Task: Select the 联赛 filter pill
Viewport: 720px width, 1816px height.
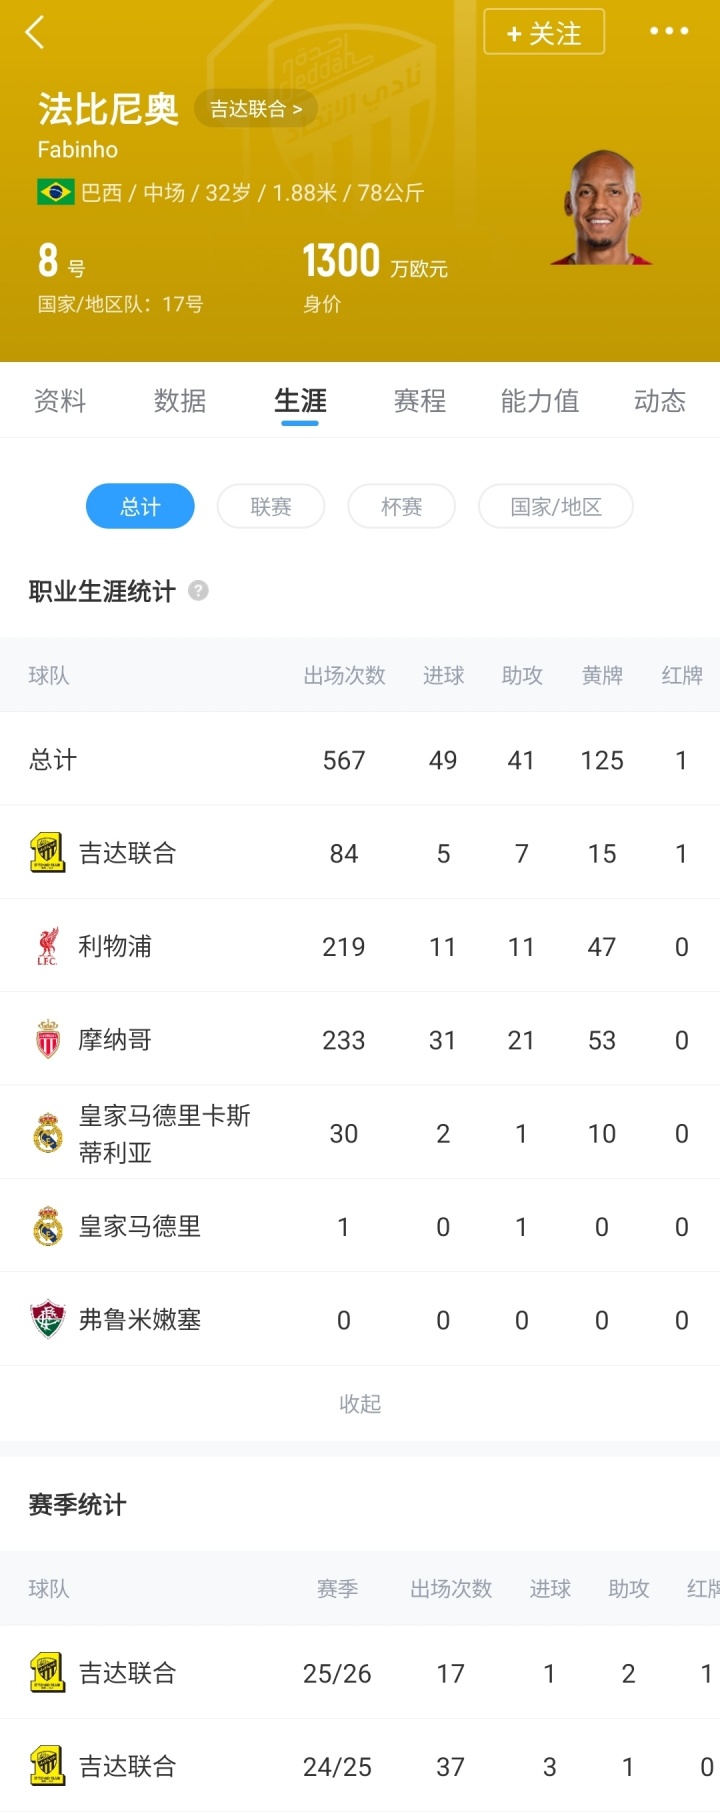Action: [x=271, y=506]
